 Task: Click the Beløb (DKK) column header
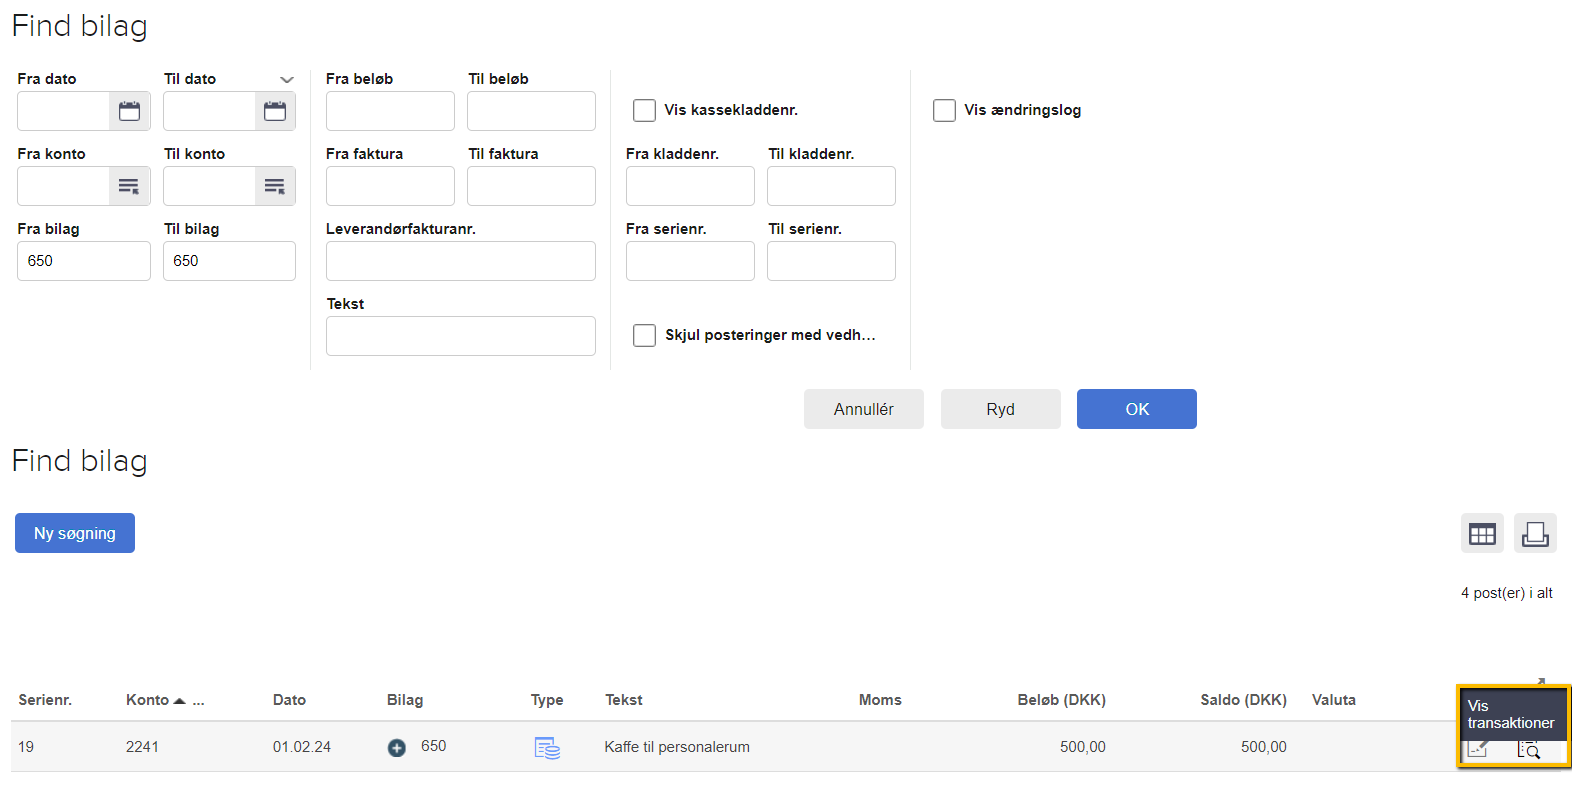[1061, 700]
